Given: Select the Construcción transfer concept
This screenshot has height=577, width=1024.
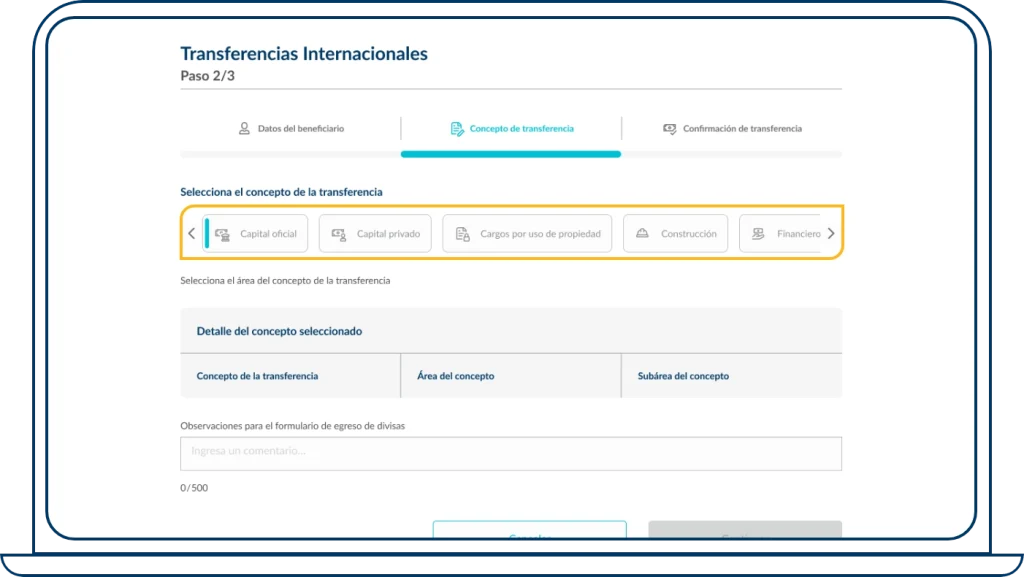Looking at the screenshot, I should pos(675,233).
